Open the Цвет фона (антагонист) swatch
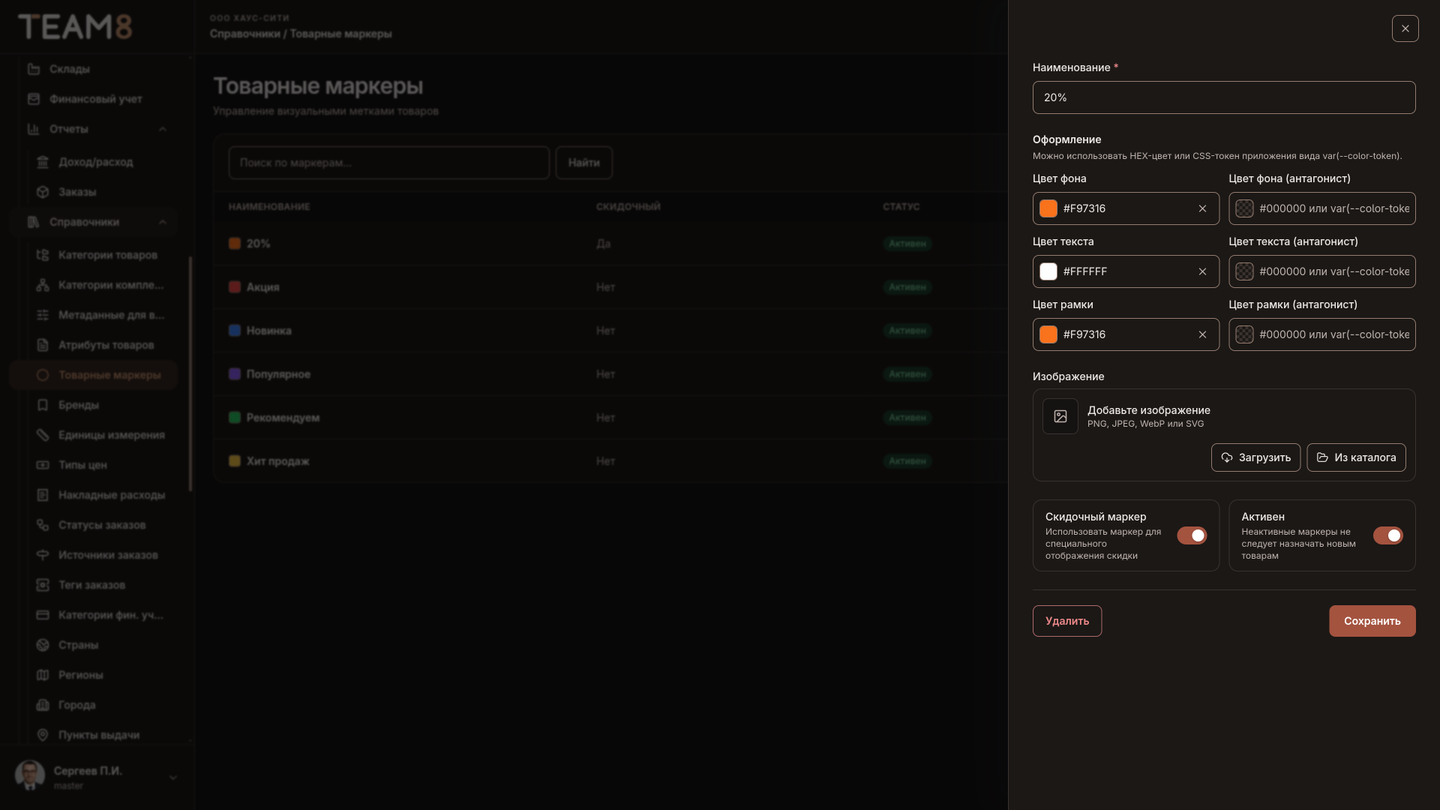Viewport: 1440px width, 810px height. 1244,209
